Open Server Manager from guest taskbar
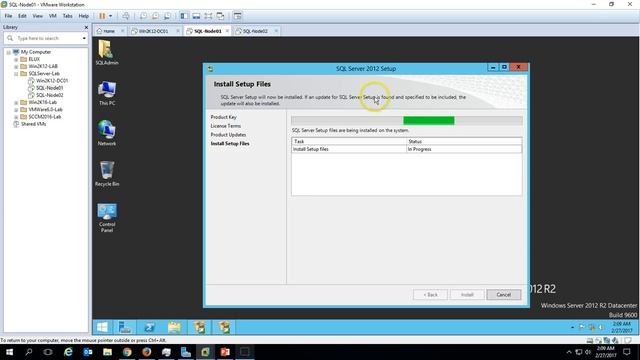640x360 pixels. (124, 327)
